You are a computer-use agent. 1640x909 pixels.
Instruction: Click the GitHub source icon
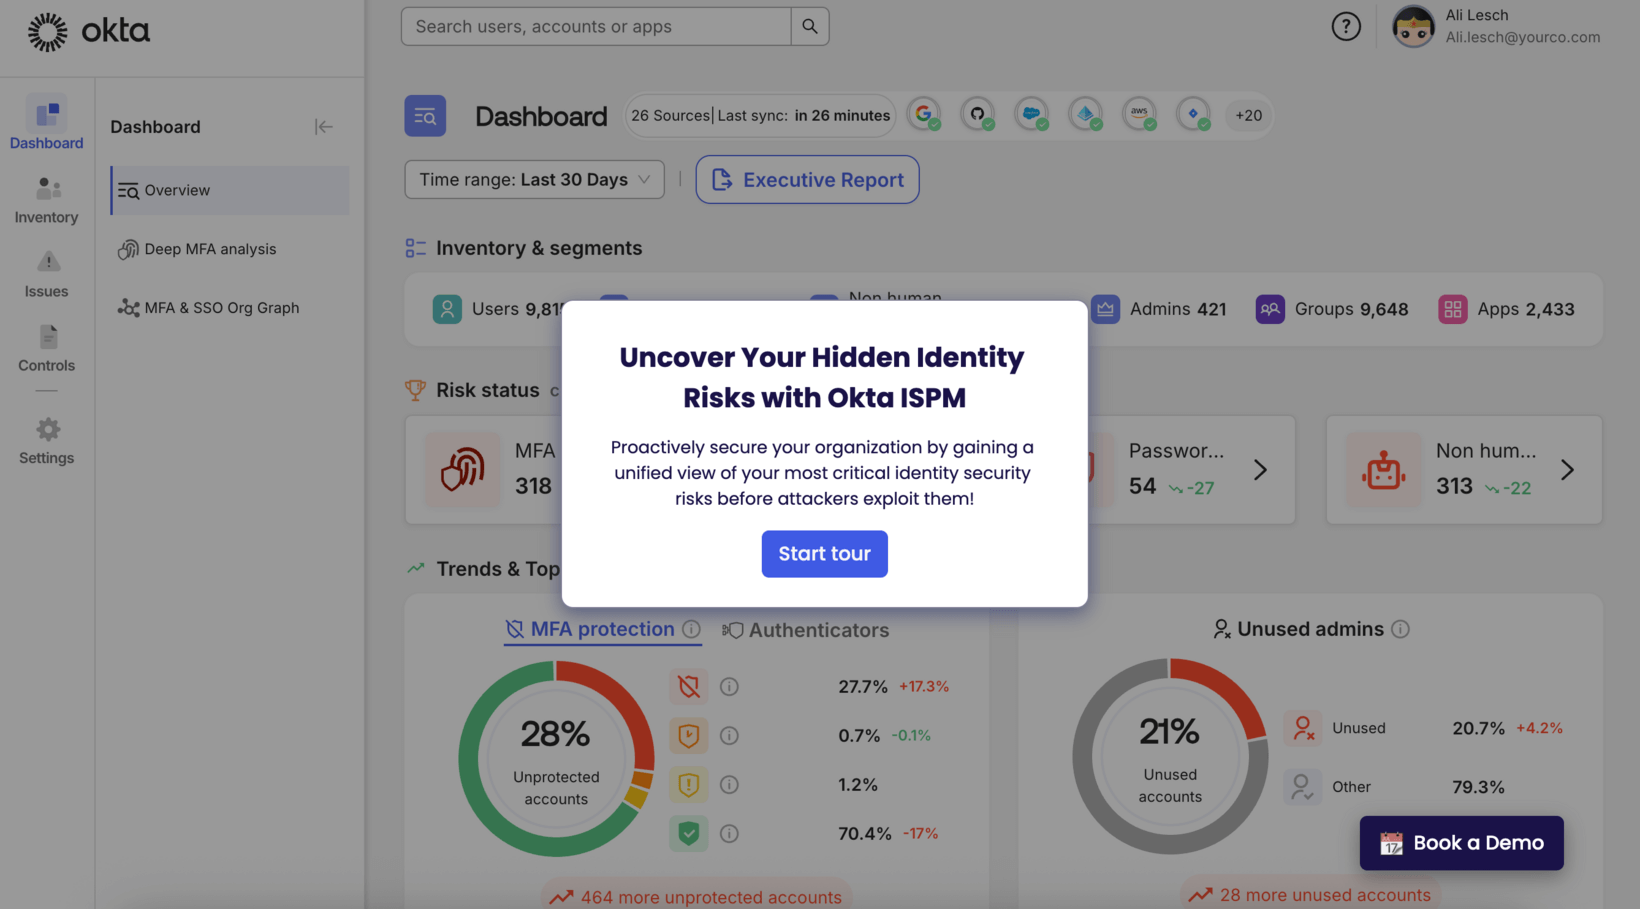977,115
